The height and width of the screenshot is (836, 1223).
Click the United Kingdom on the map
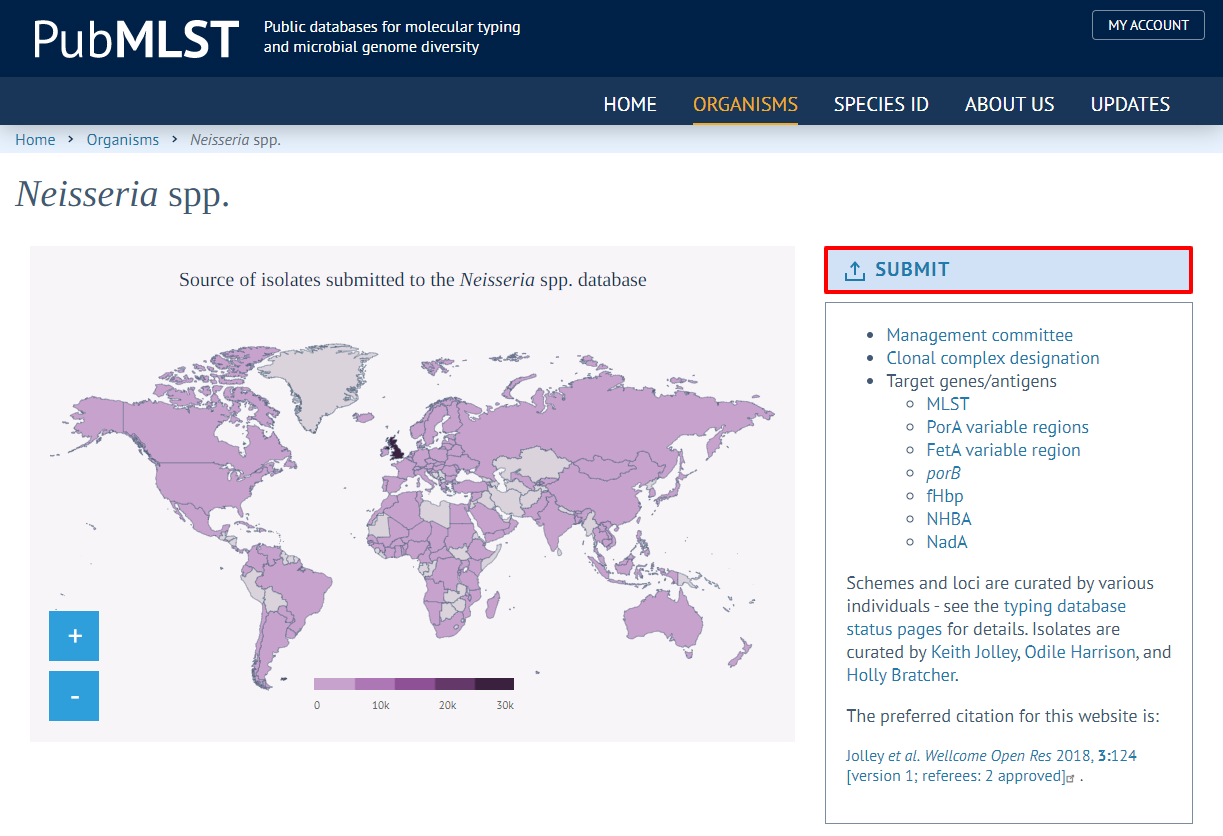click(396, 446)
